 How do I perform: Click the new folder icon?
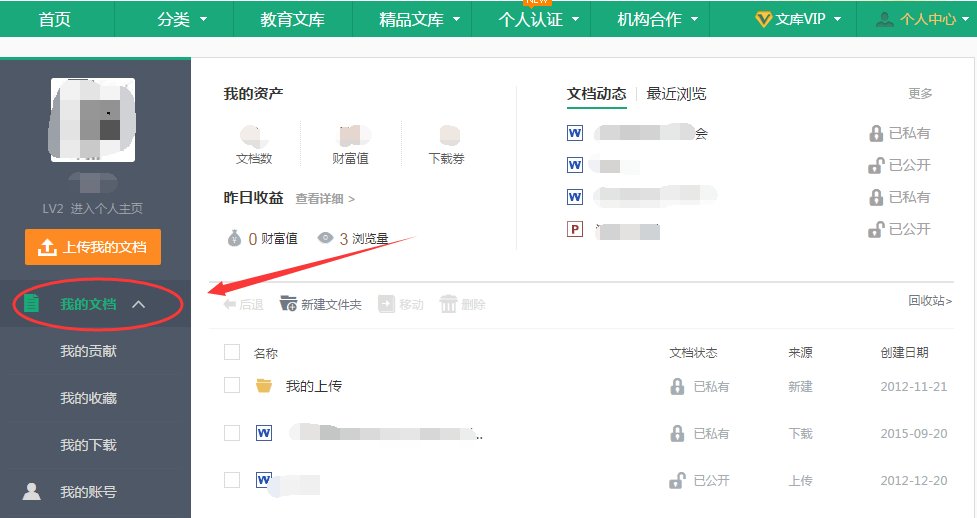pyautogui.click(x=288, y=304)
